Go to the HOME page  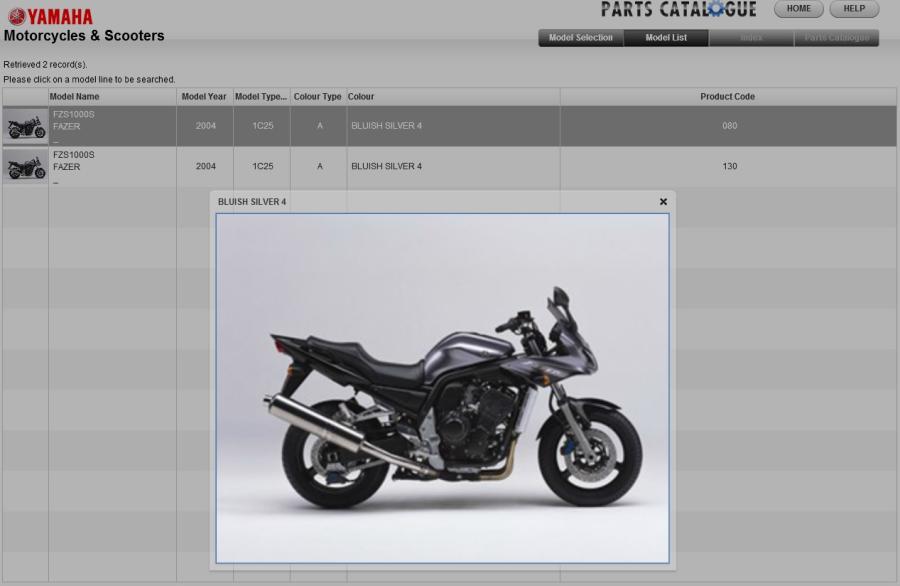(798, 9)
